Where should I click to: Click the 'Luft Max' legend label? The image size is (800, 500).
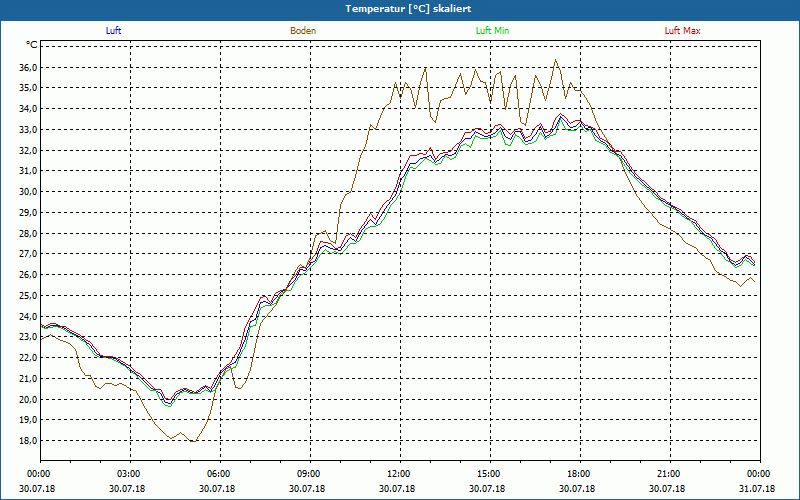tap(682, 31)
